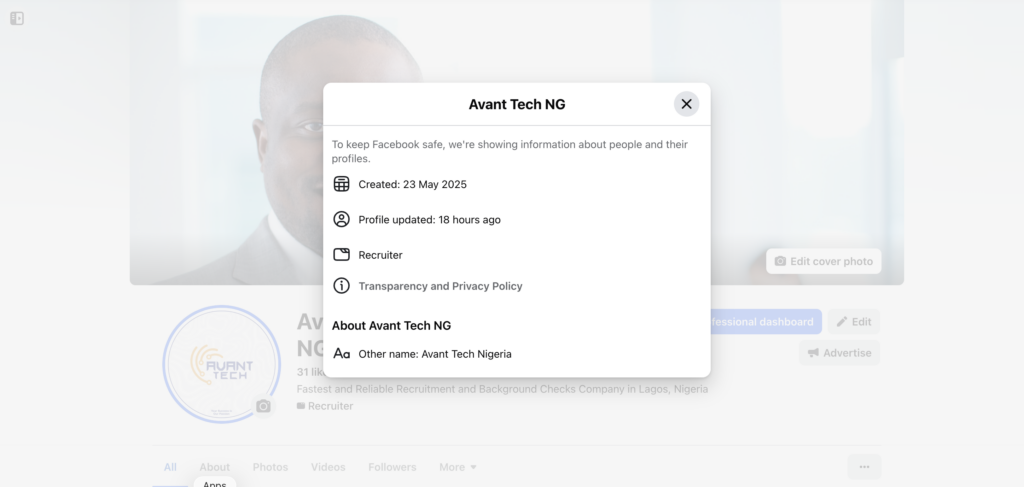Switch to the About tab
Viewport: 1024px width, 487px height.
pos(214,467)
